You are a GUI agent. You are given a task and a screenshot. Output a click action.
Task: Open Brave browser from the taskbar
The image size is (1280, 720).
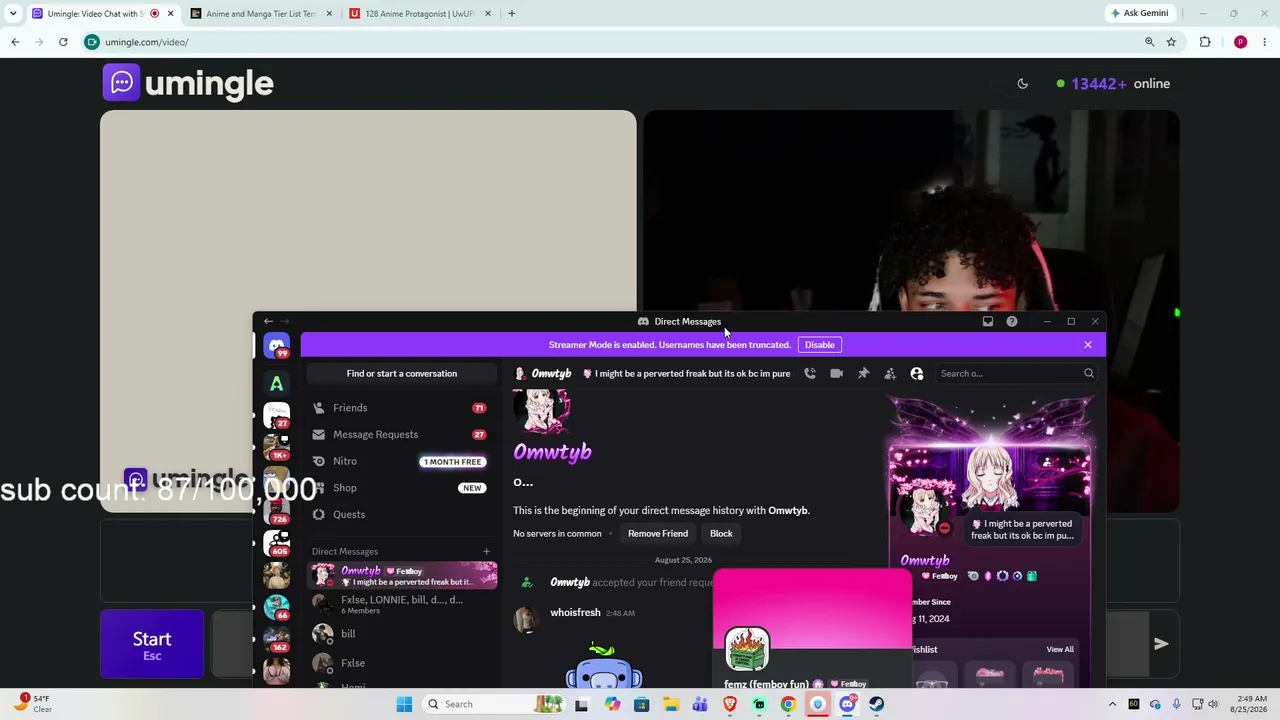coord(729,704)
